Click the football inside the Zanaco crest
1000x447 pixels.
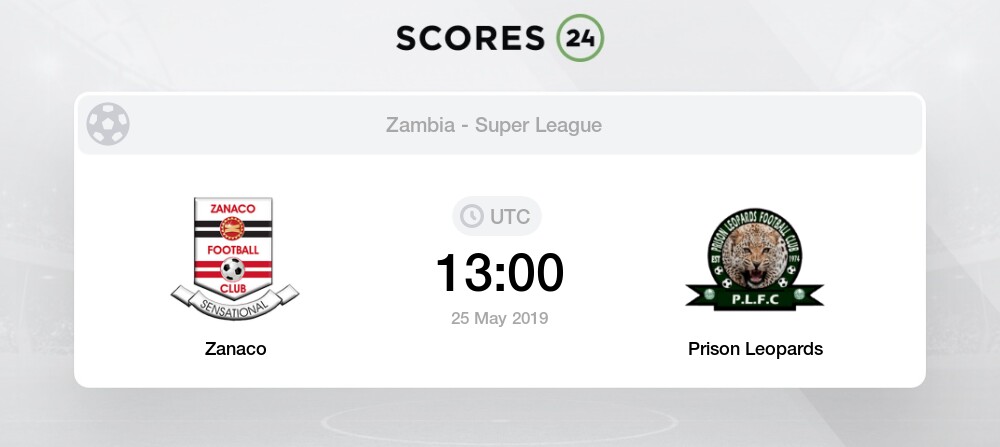click(x=234, y=269)
